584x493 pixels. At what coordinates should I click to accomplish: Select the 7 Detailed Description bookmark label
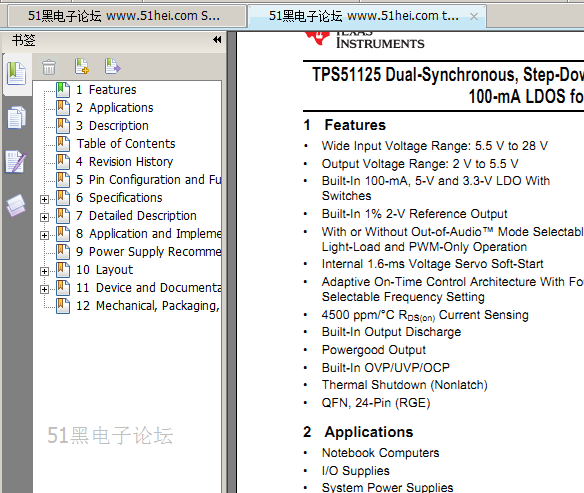coord(136,216)
